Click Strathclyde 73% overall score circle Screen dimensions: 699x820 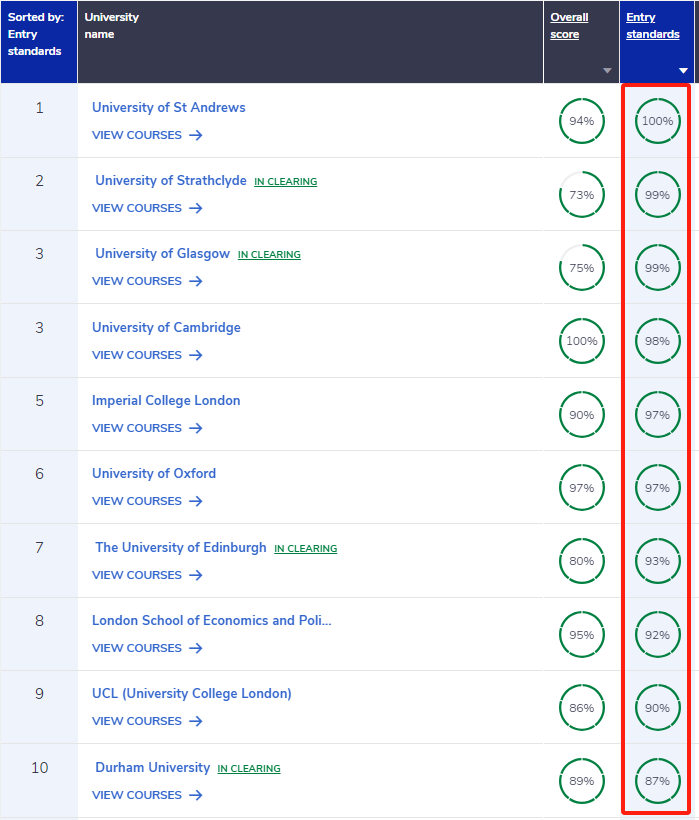pos(582,195)
